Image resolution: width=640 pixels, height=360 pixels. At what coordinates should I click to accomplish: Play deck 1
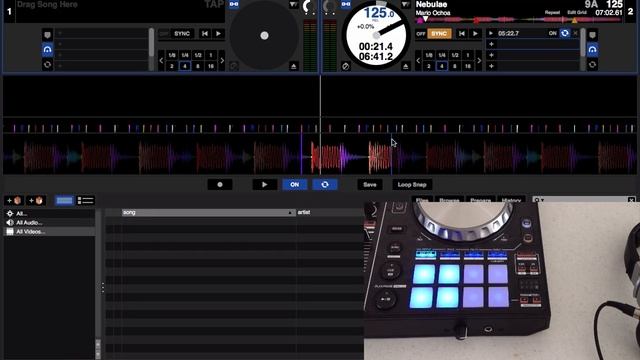[218, 33]
